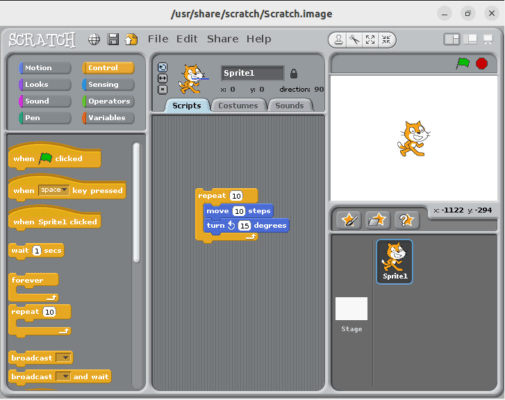
Task: Enter presentation mode
Action: click(x=488, y=39)
